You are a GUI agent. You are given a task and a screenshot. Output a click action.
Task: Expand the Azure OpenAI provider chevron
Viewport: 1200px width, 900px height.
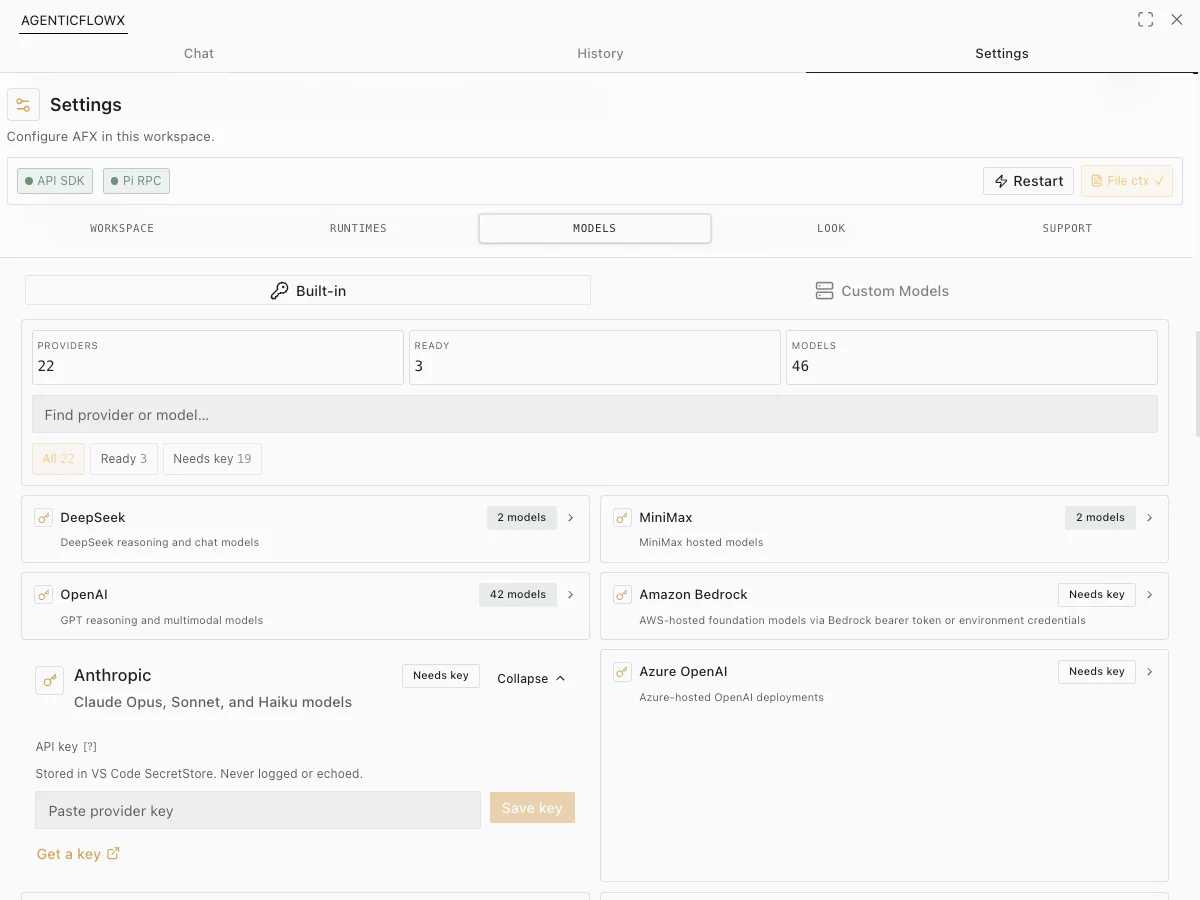[1150, 672]
